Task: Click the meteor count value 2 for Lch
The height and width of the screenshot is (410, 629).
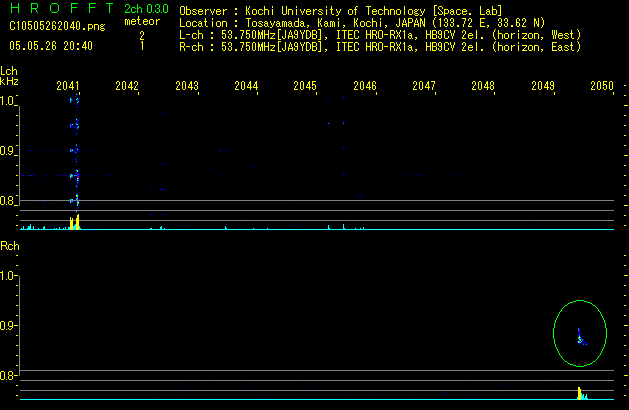Action: [142, 36]
